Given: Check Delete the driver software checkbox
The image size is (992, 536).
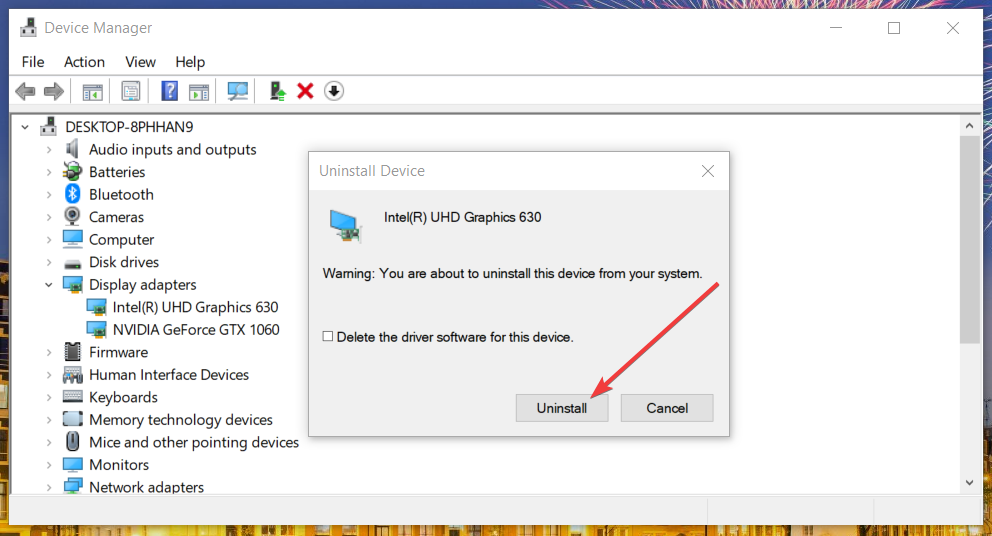Looking at the screenshot, I should click(328, 337).
